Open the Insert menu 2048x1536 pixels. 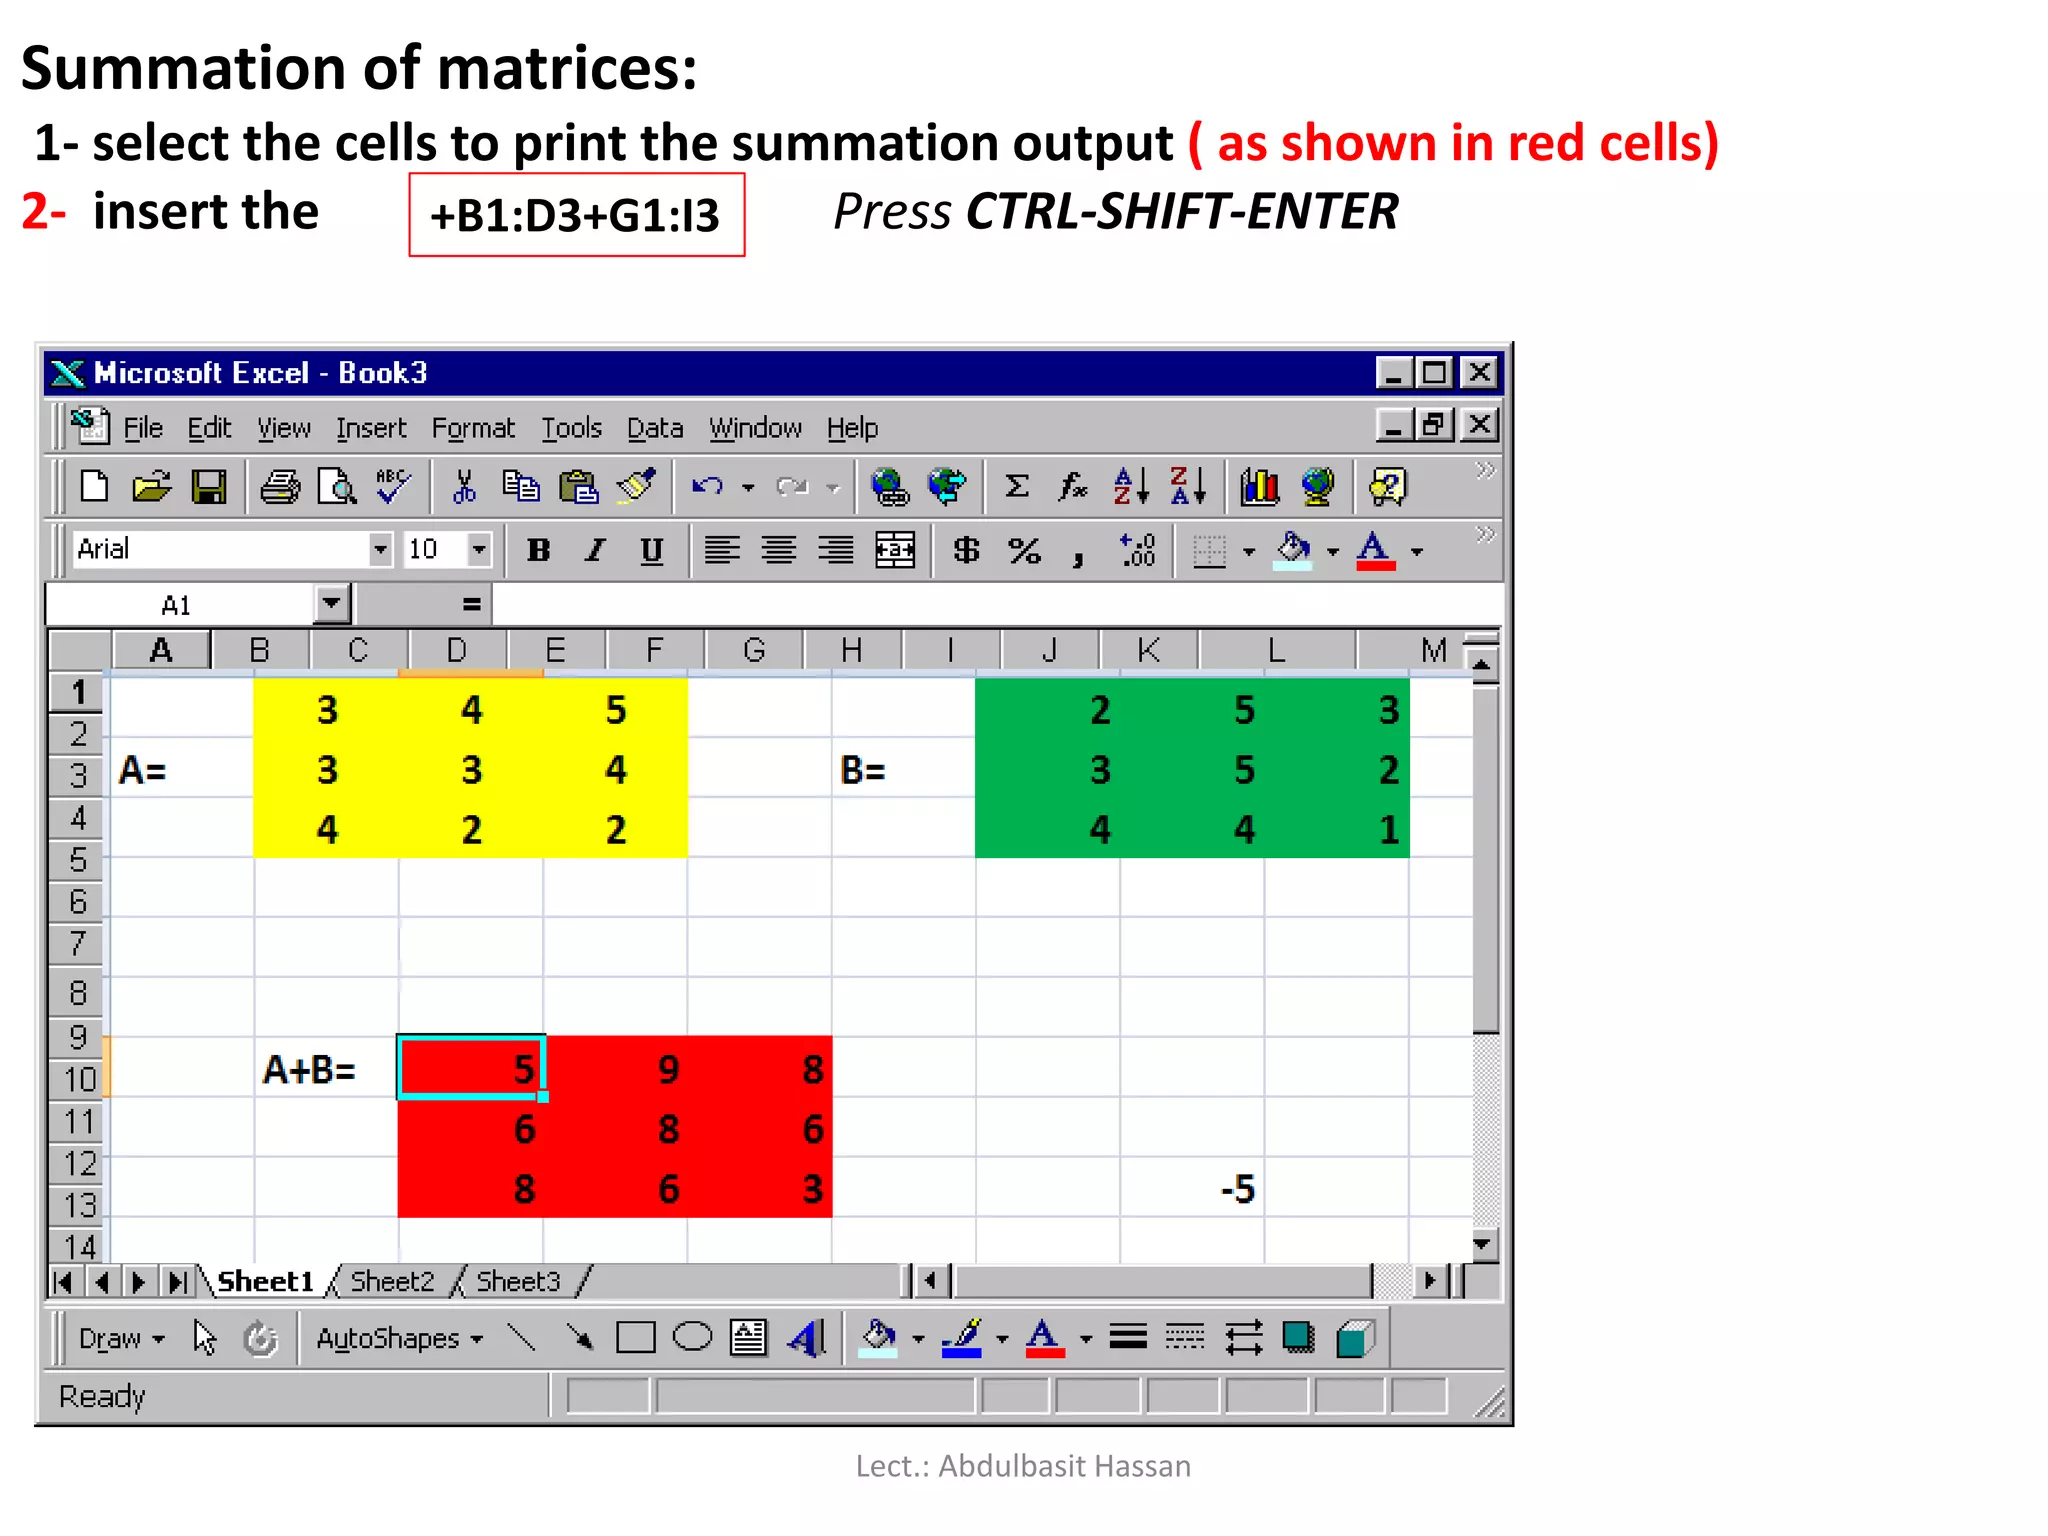tap(371, 428)
